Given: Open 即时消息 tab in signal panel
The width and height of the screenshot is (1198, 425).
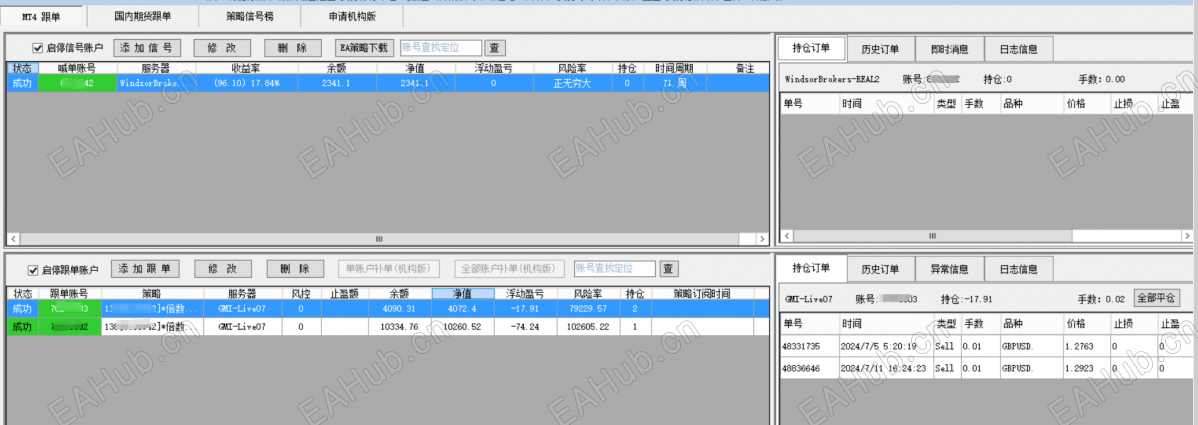Looking at the screenshot, I should click(950, 49).
